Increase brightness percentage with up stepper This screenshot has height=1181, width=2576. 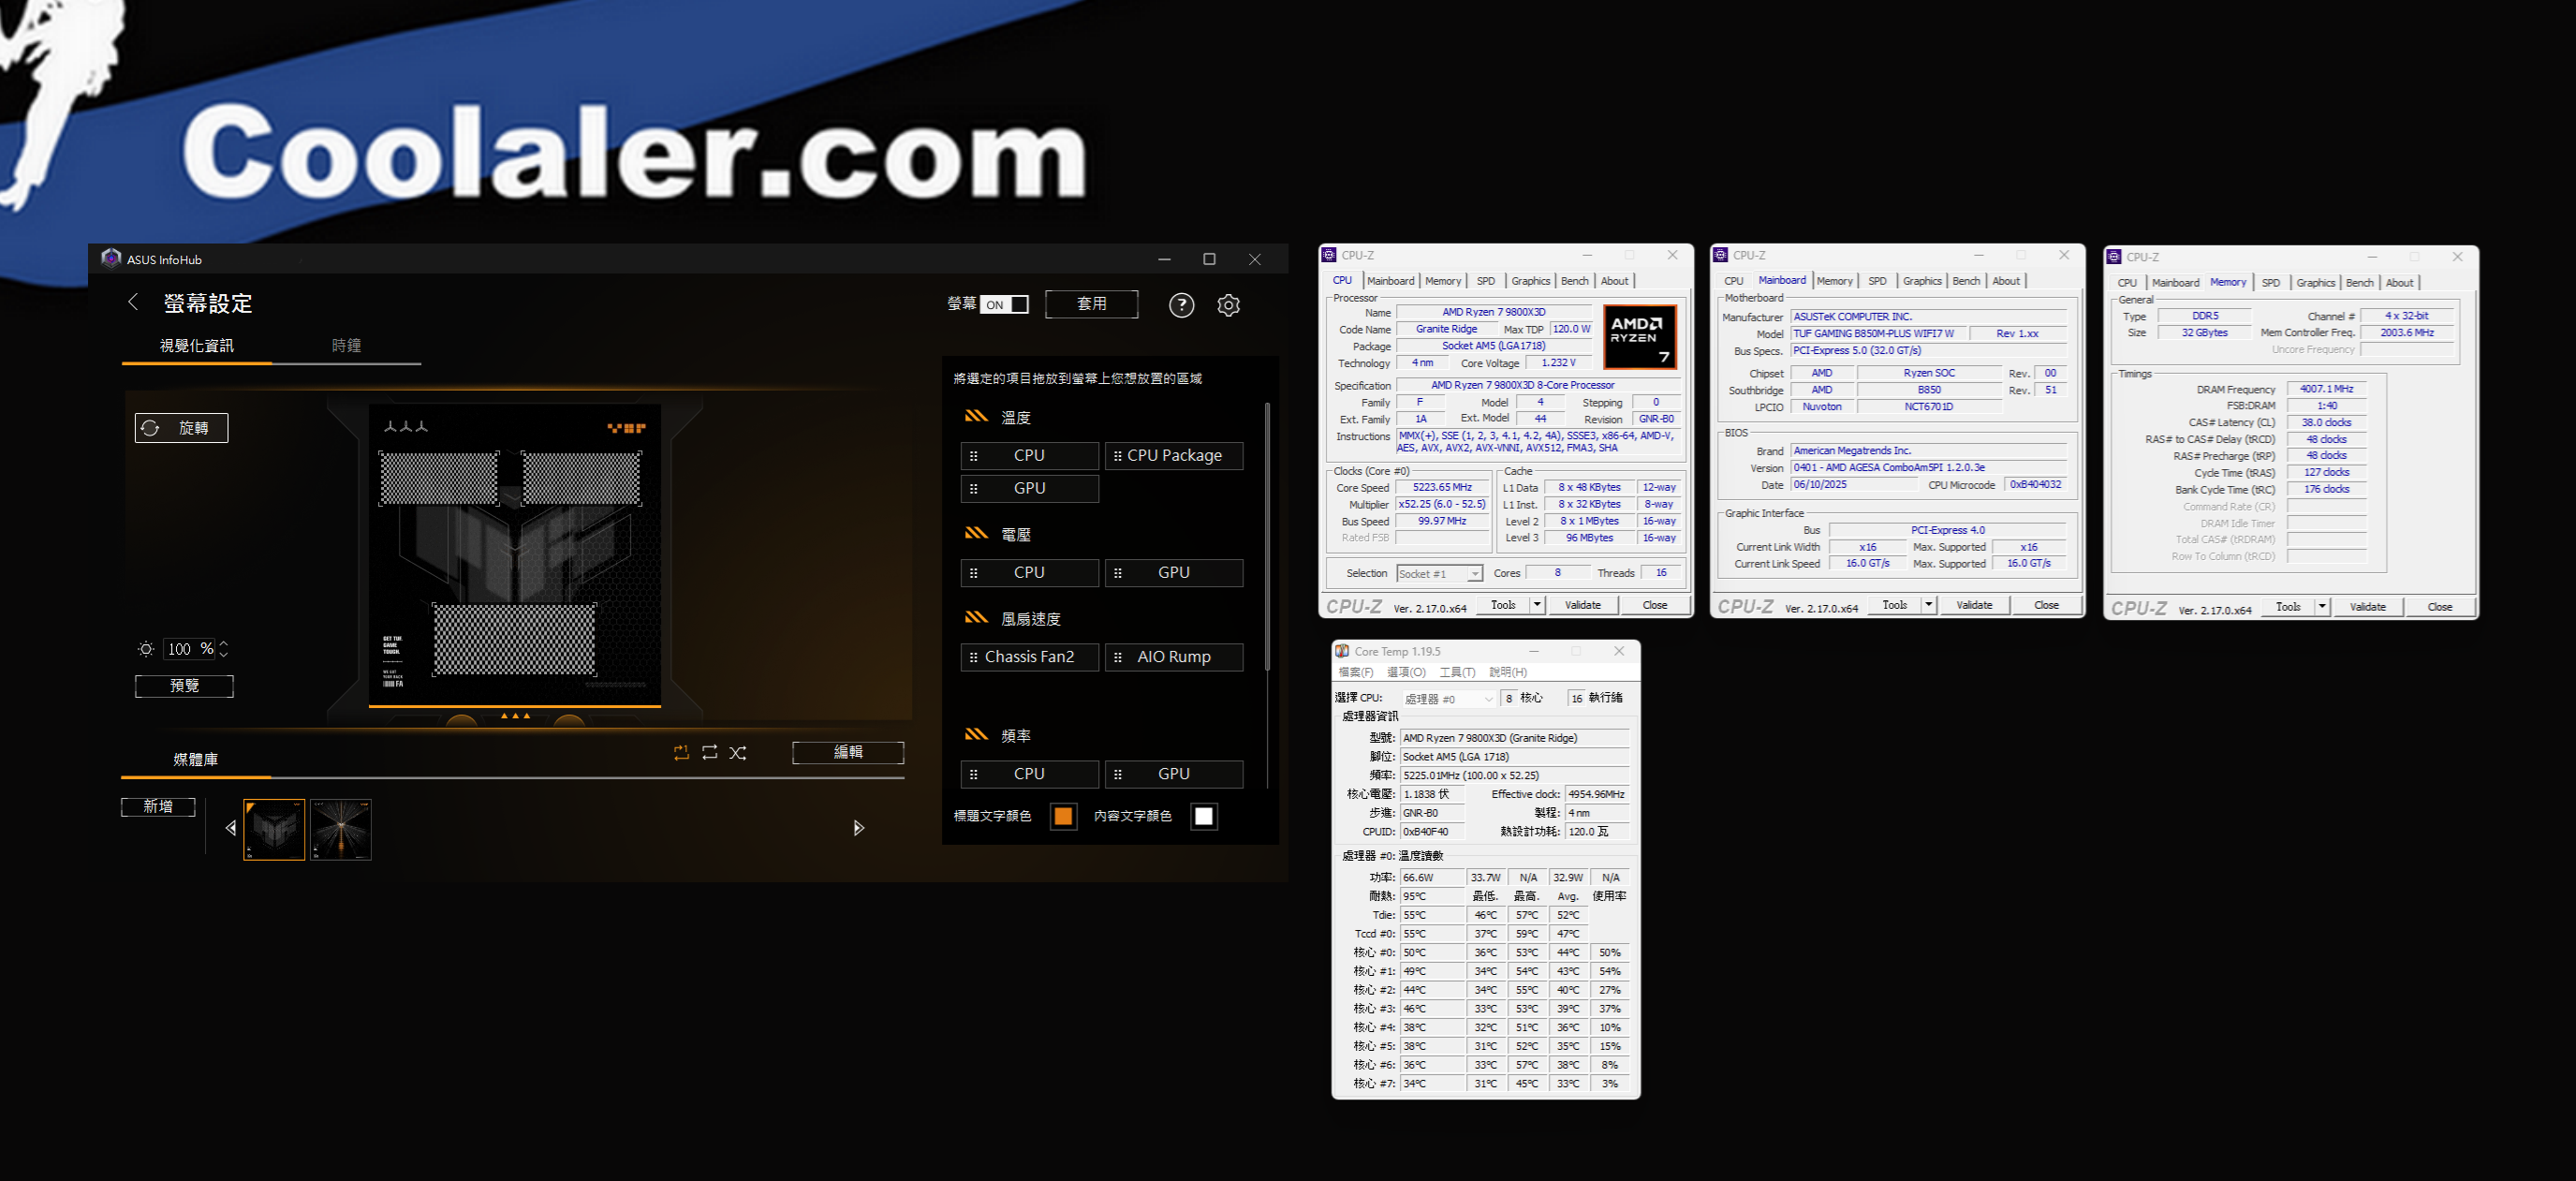224,643
